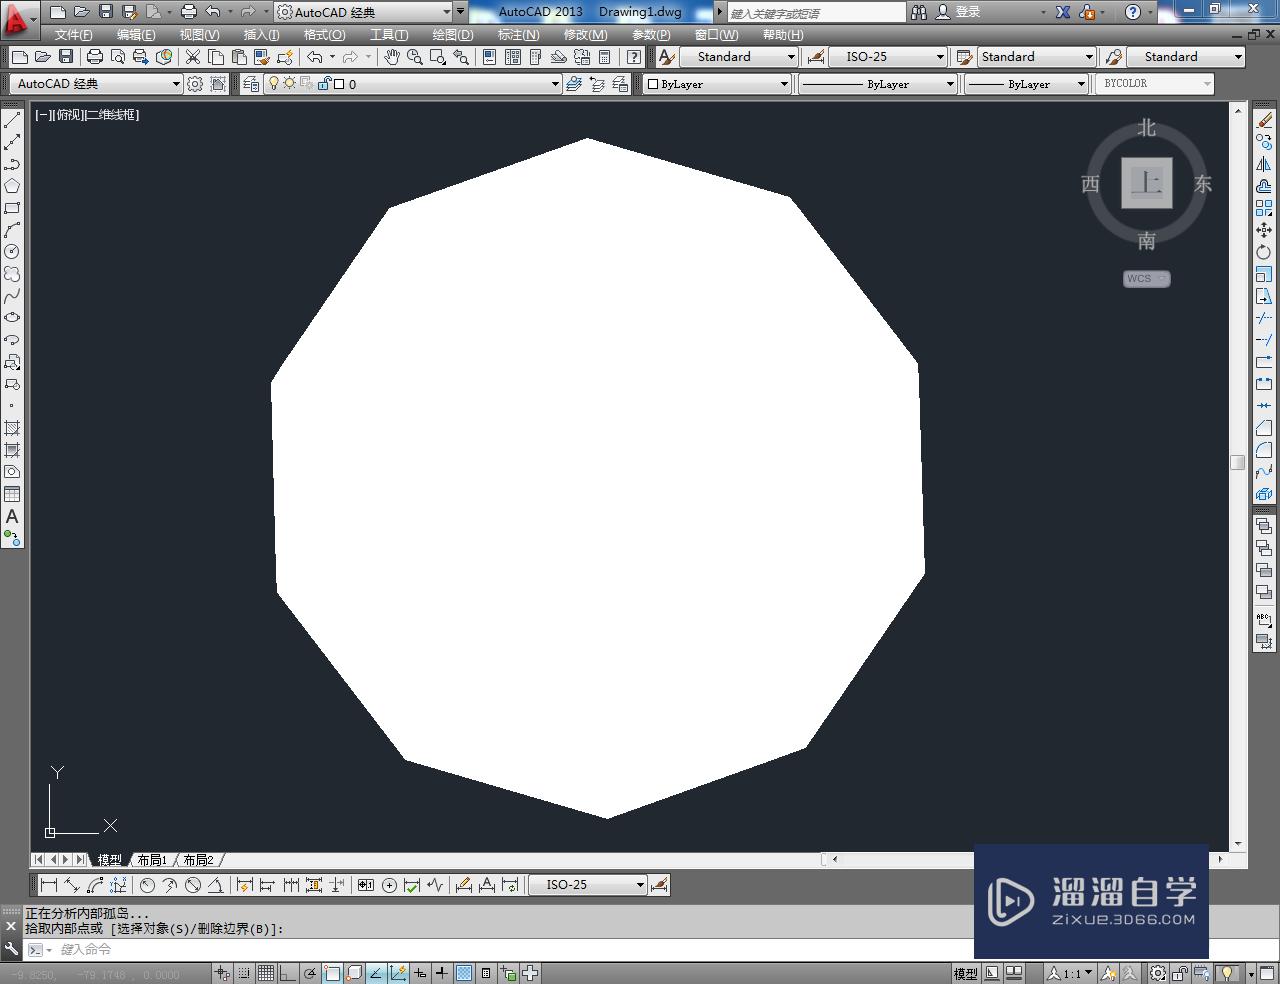Open the Hatch tool in the Draw toolbar
This screenshot has width=1280, height=984.
pos(12,428)
